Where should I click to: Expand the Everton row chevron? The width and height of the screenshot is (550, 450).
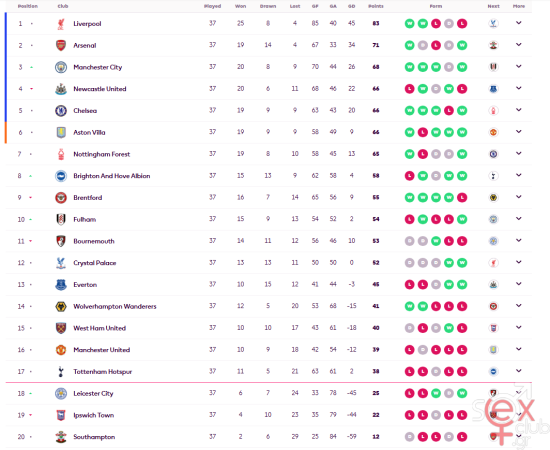(x=518, y=284)
